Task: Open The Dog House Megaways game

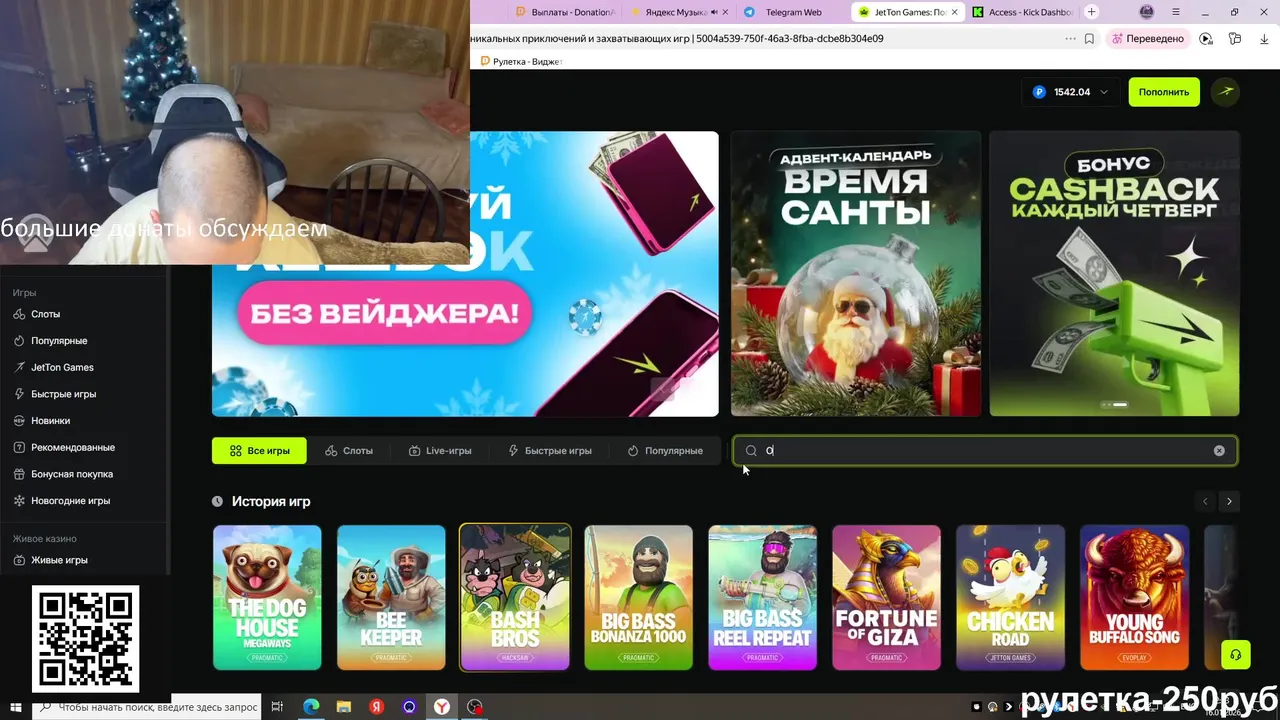Action: (267, 597)
